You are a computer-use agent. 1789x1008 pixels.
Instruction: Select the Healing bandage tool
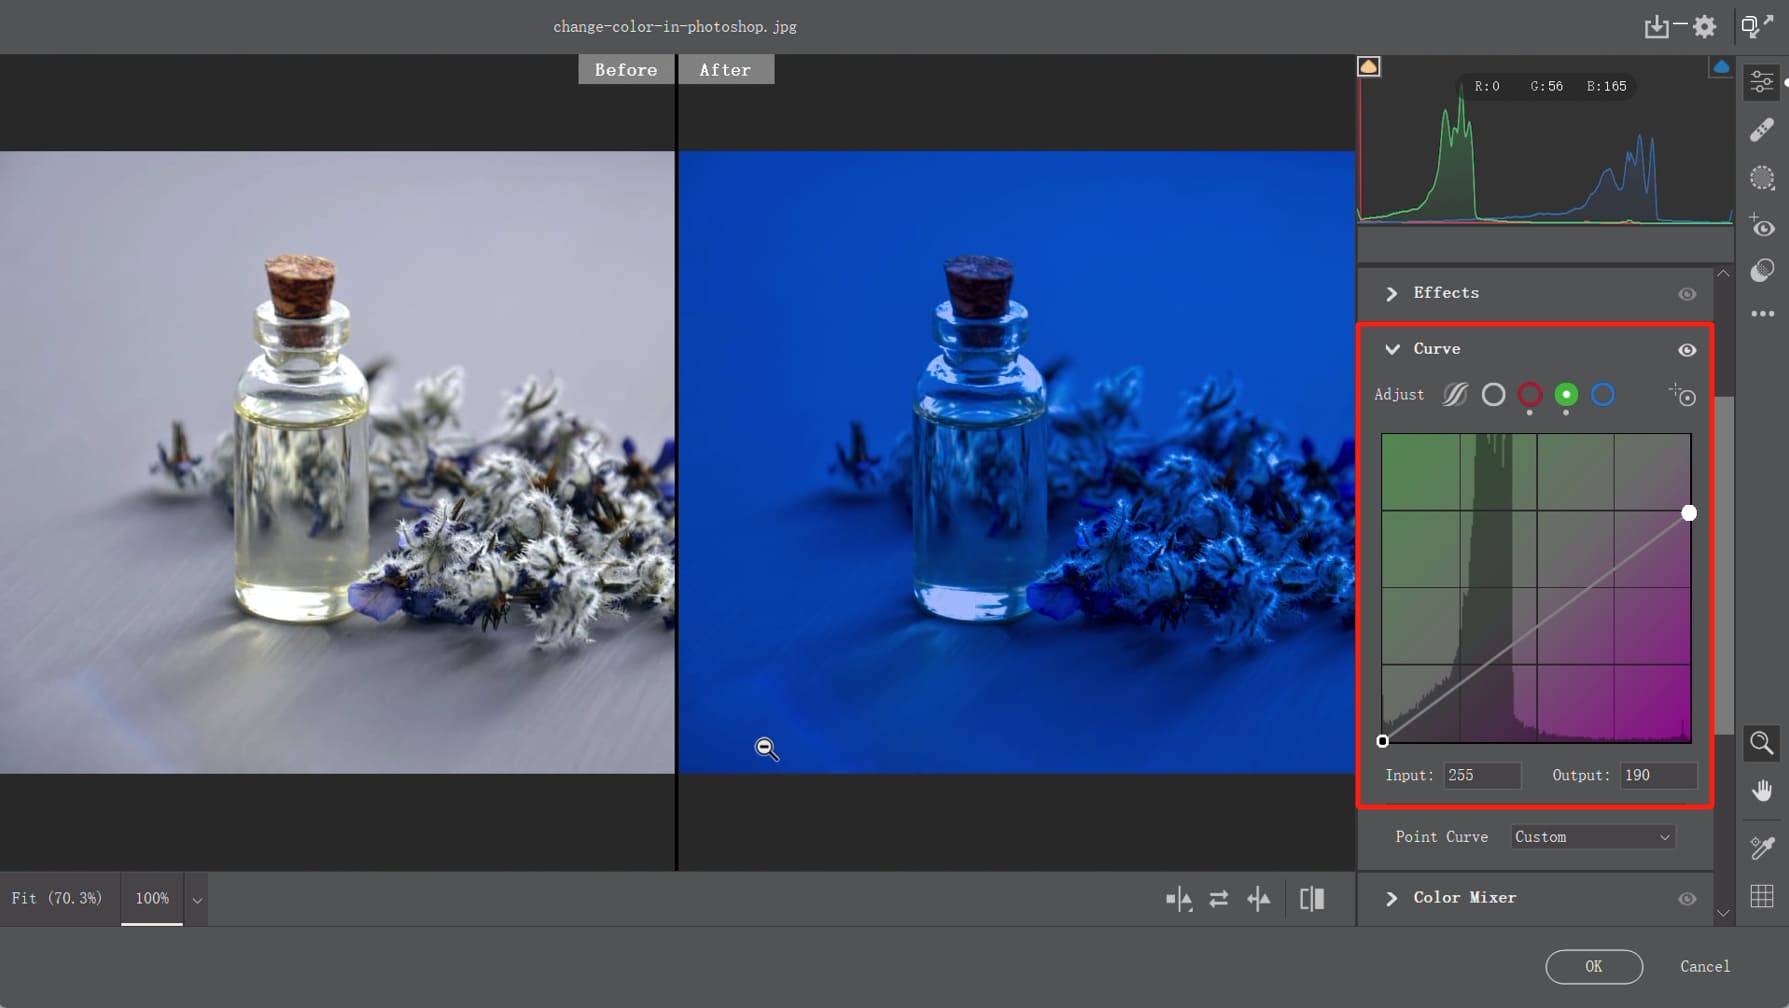tap(1762, 130)
